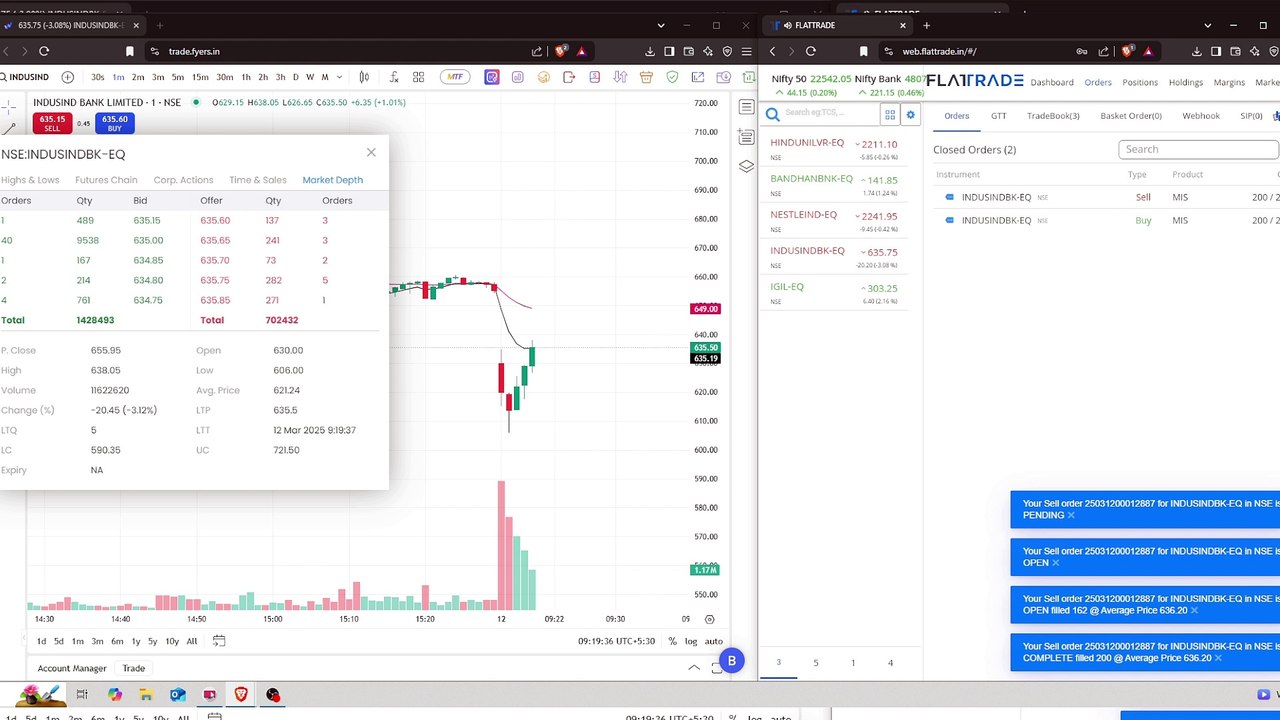This screenshot has width=1280, height=720.
Task: Open the layers icon on chart right sidebar
Action: [746, 166]
